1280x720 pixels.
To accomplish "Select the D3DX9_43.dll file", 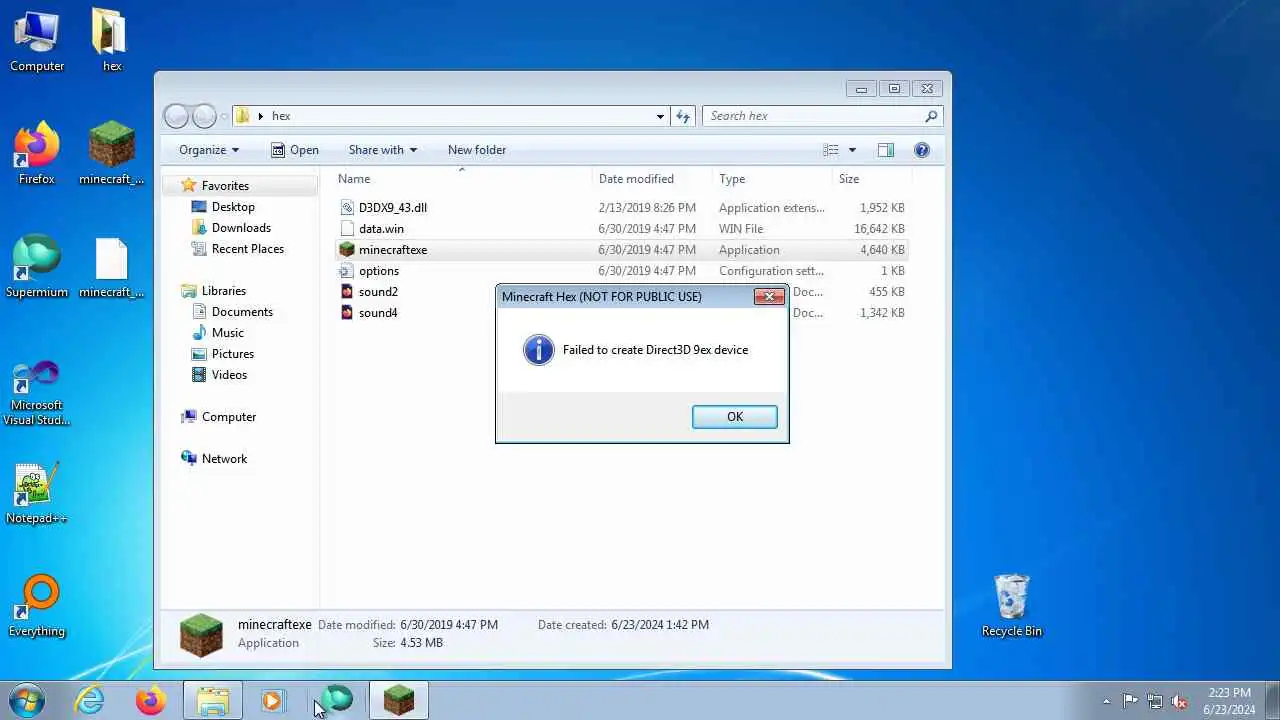I will point(621,208).
